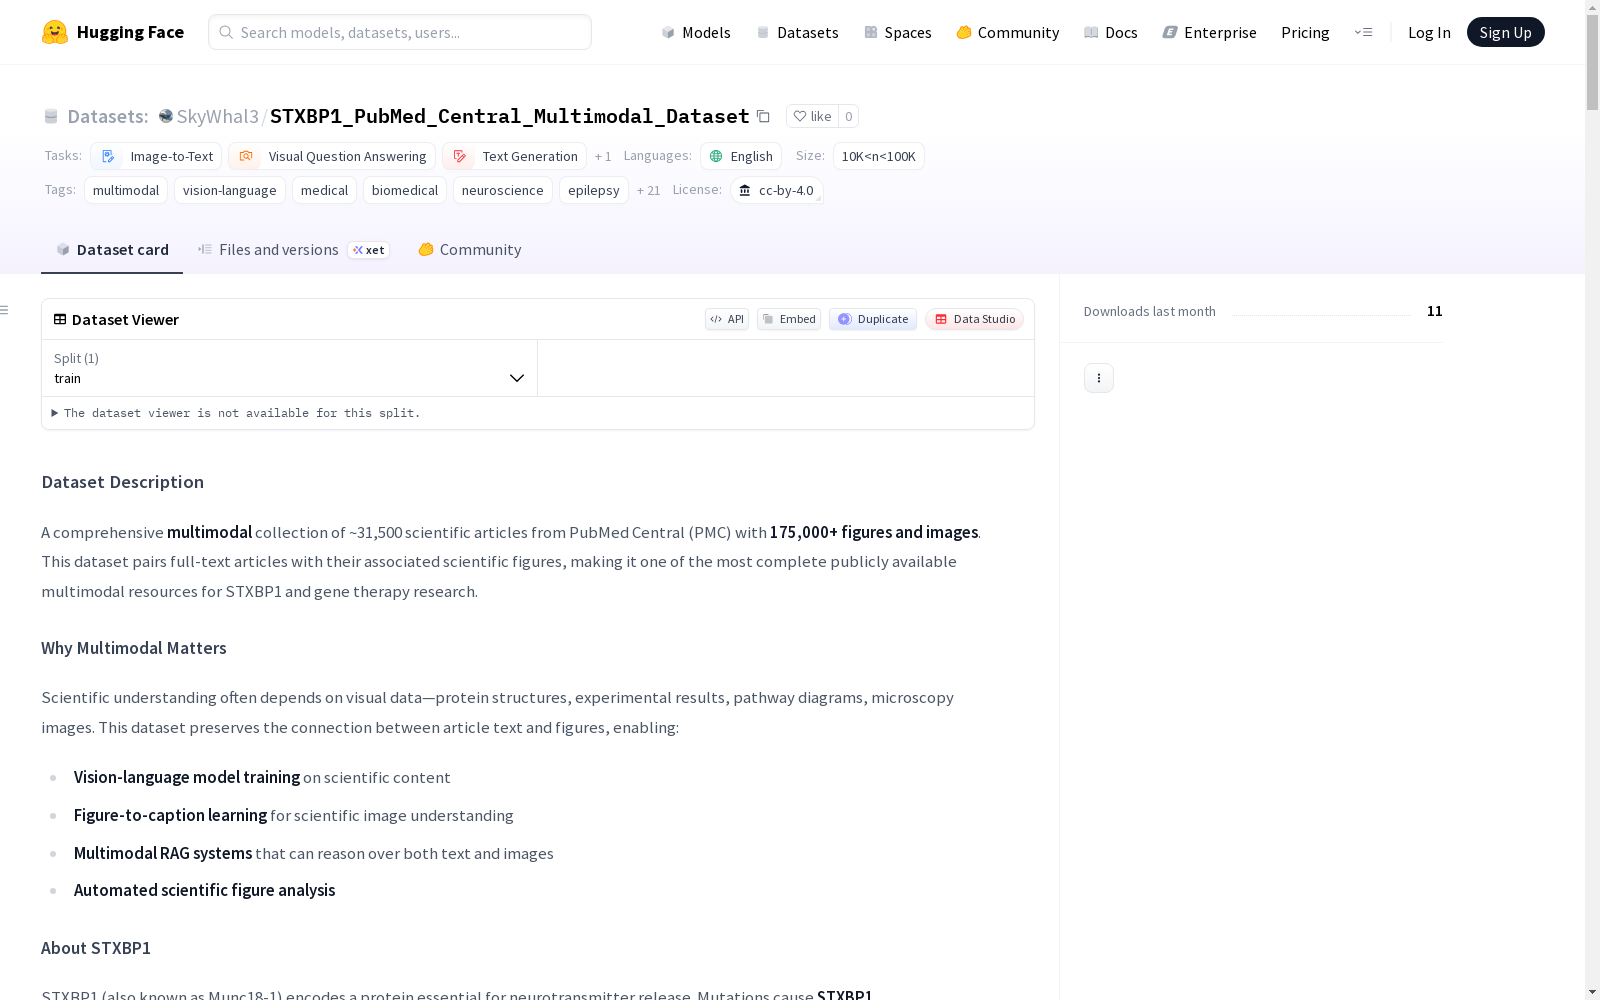Click the heart like button

coord(812,116)
